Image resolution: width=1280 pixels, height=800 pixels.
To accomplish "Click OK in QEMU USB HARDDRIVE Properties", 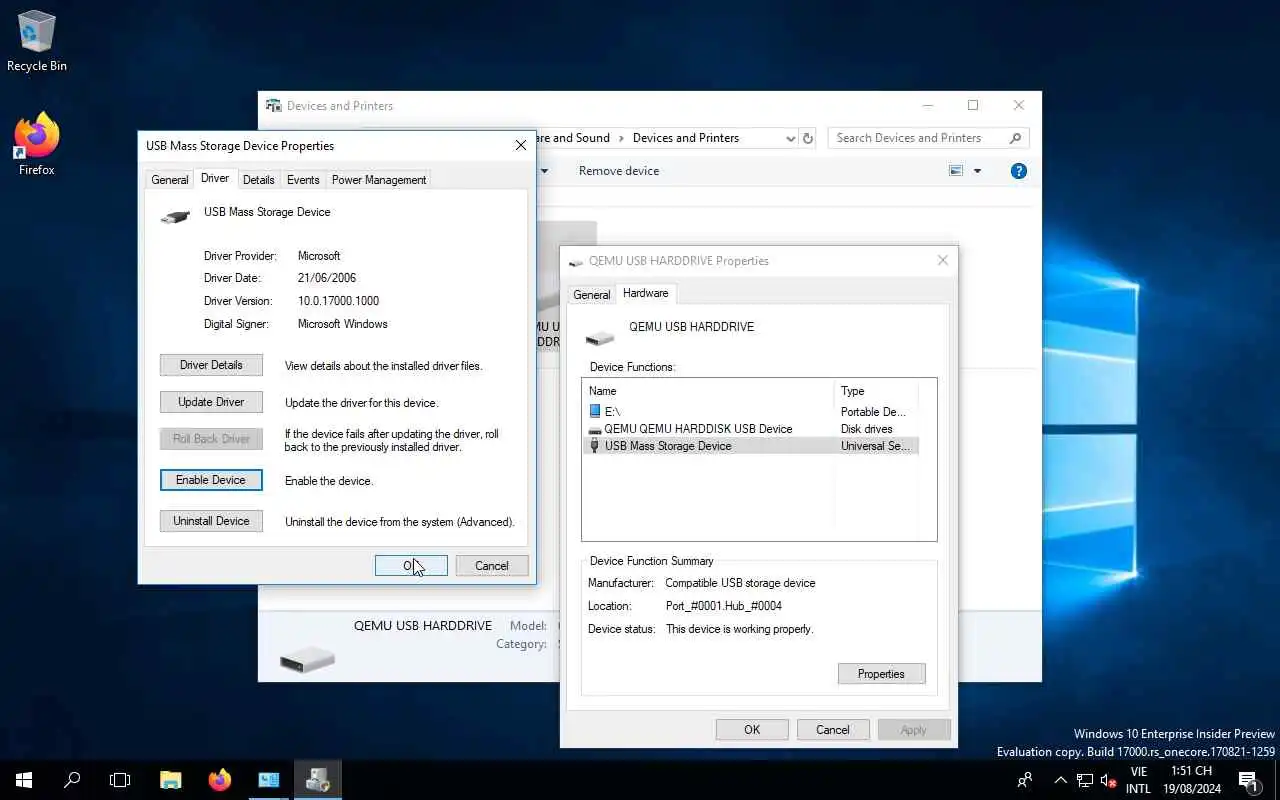I will click(x=752, y=730).
